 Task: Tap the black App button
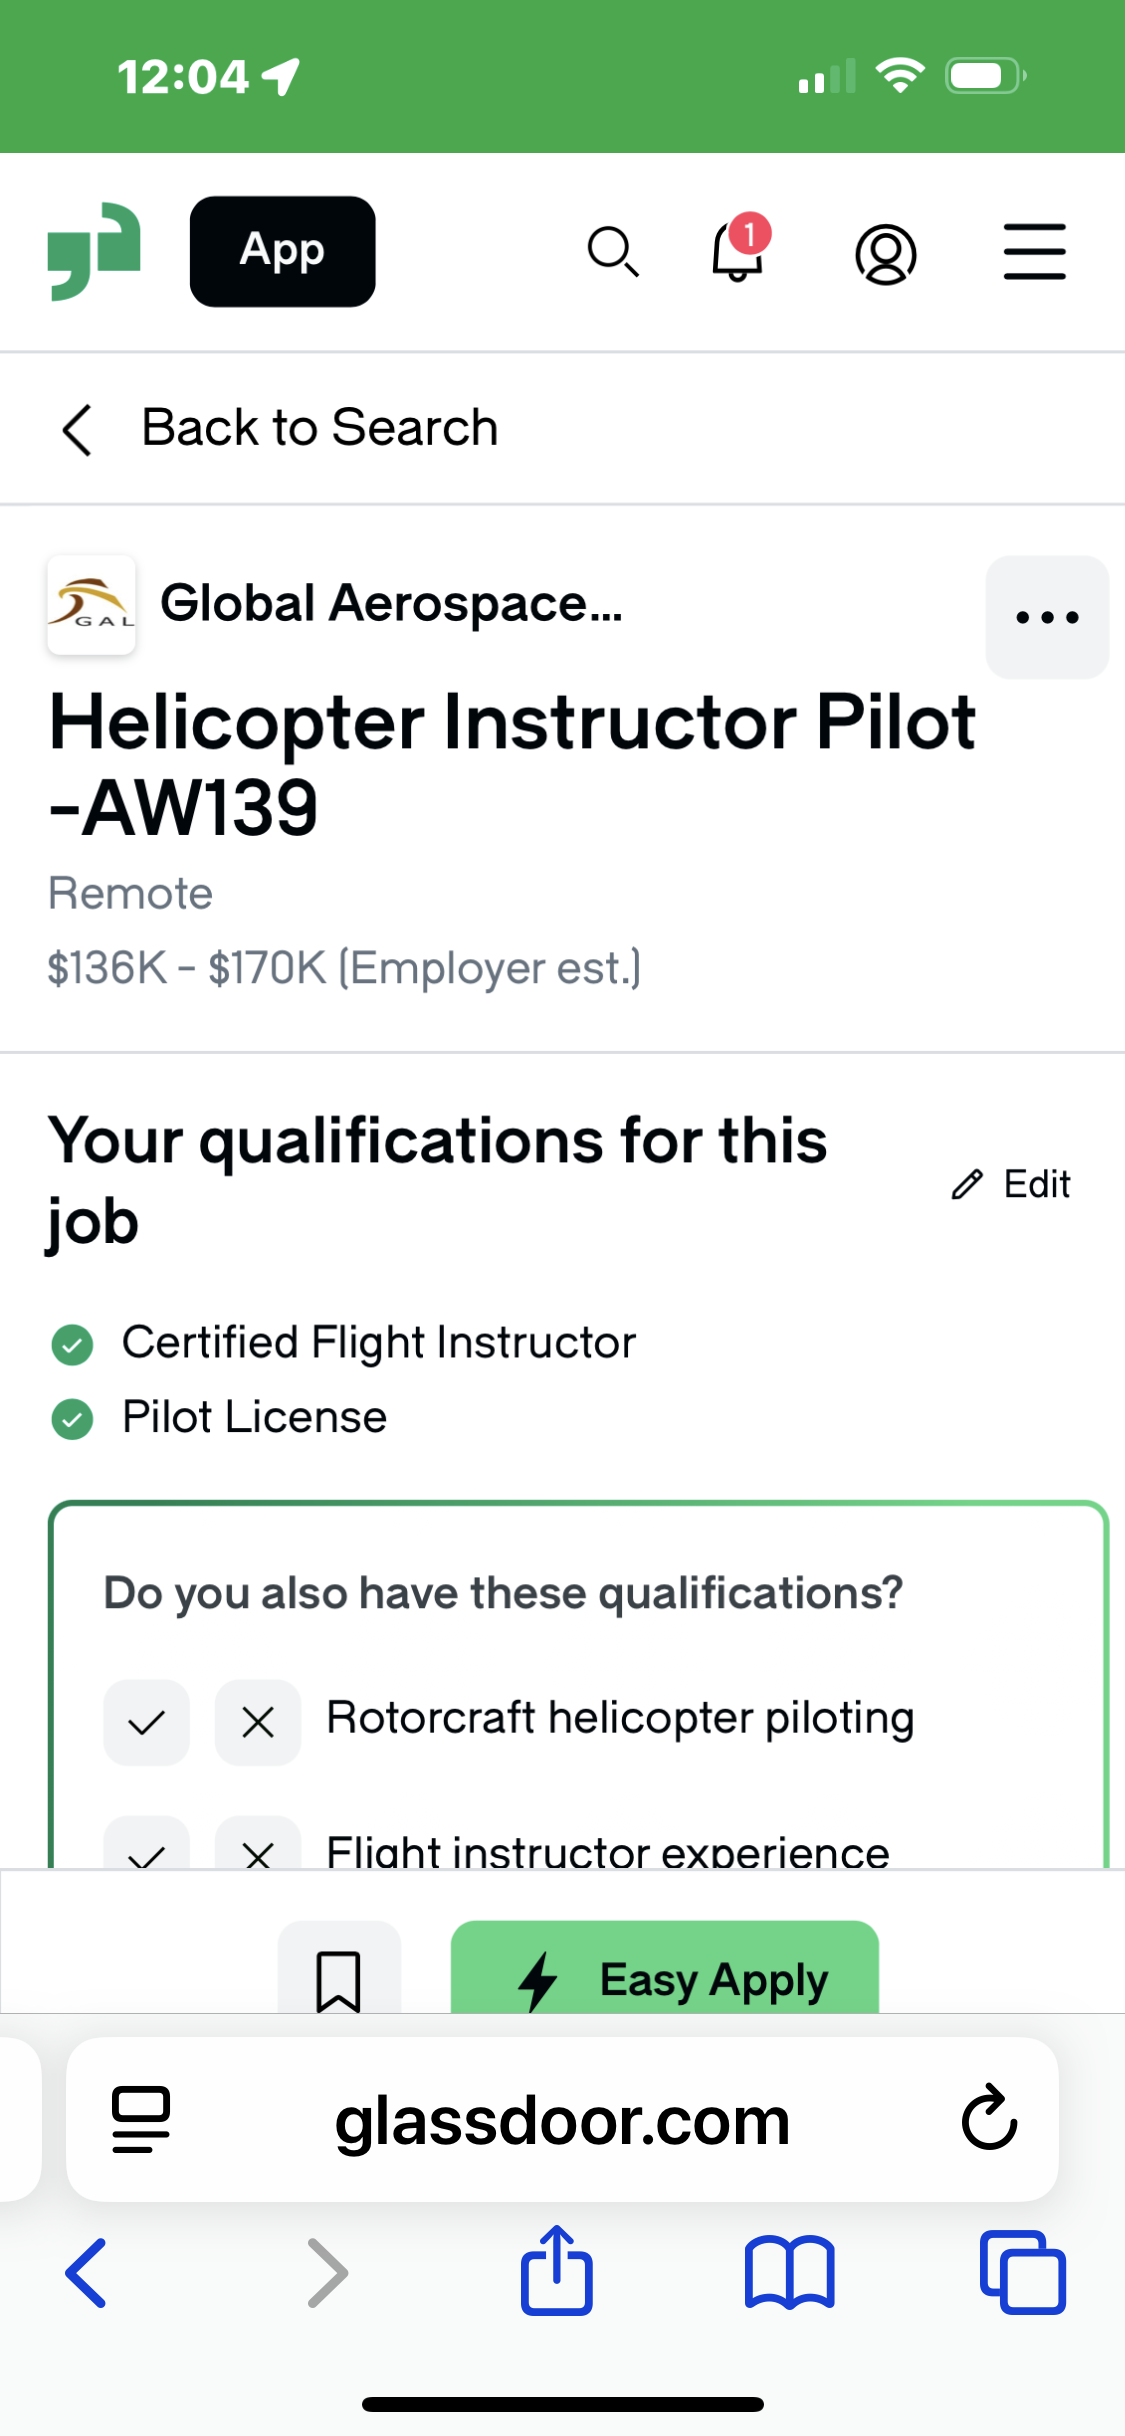[282, 251]
